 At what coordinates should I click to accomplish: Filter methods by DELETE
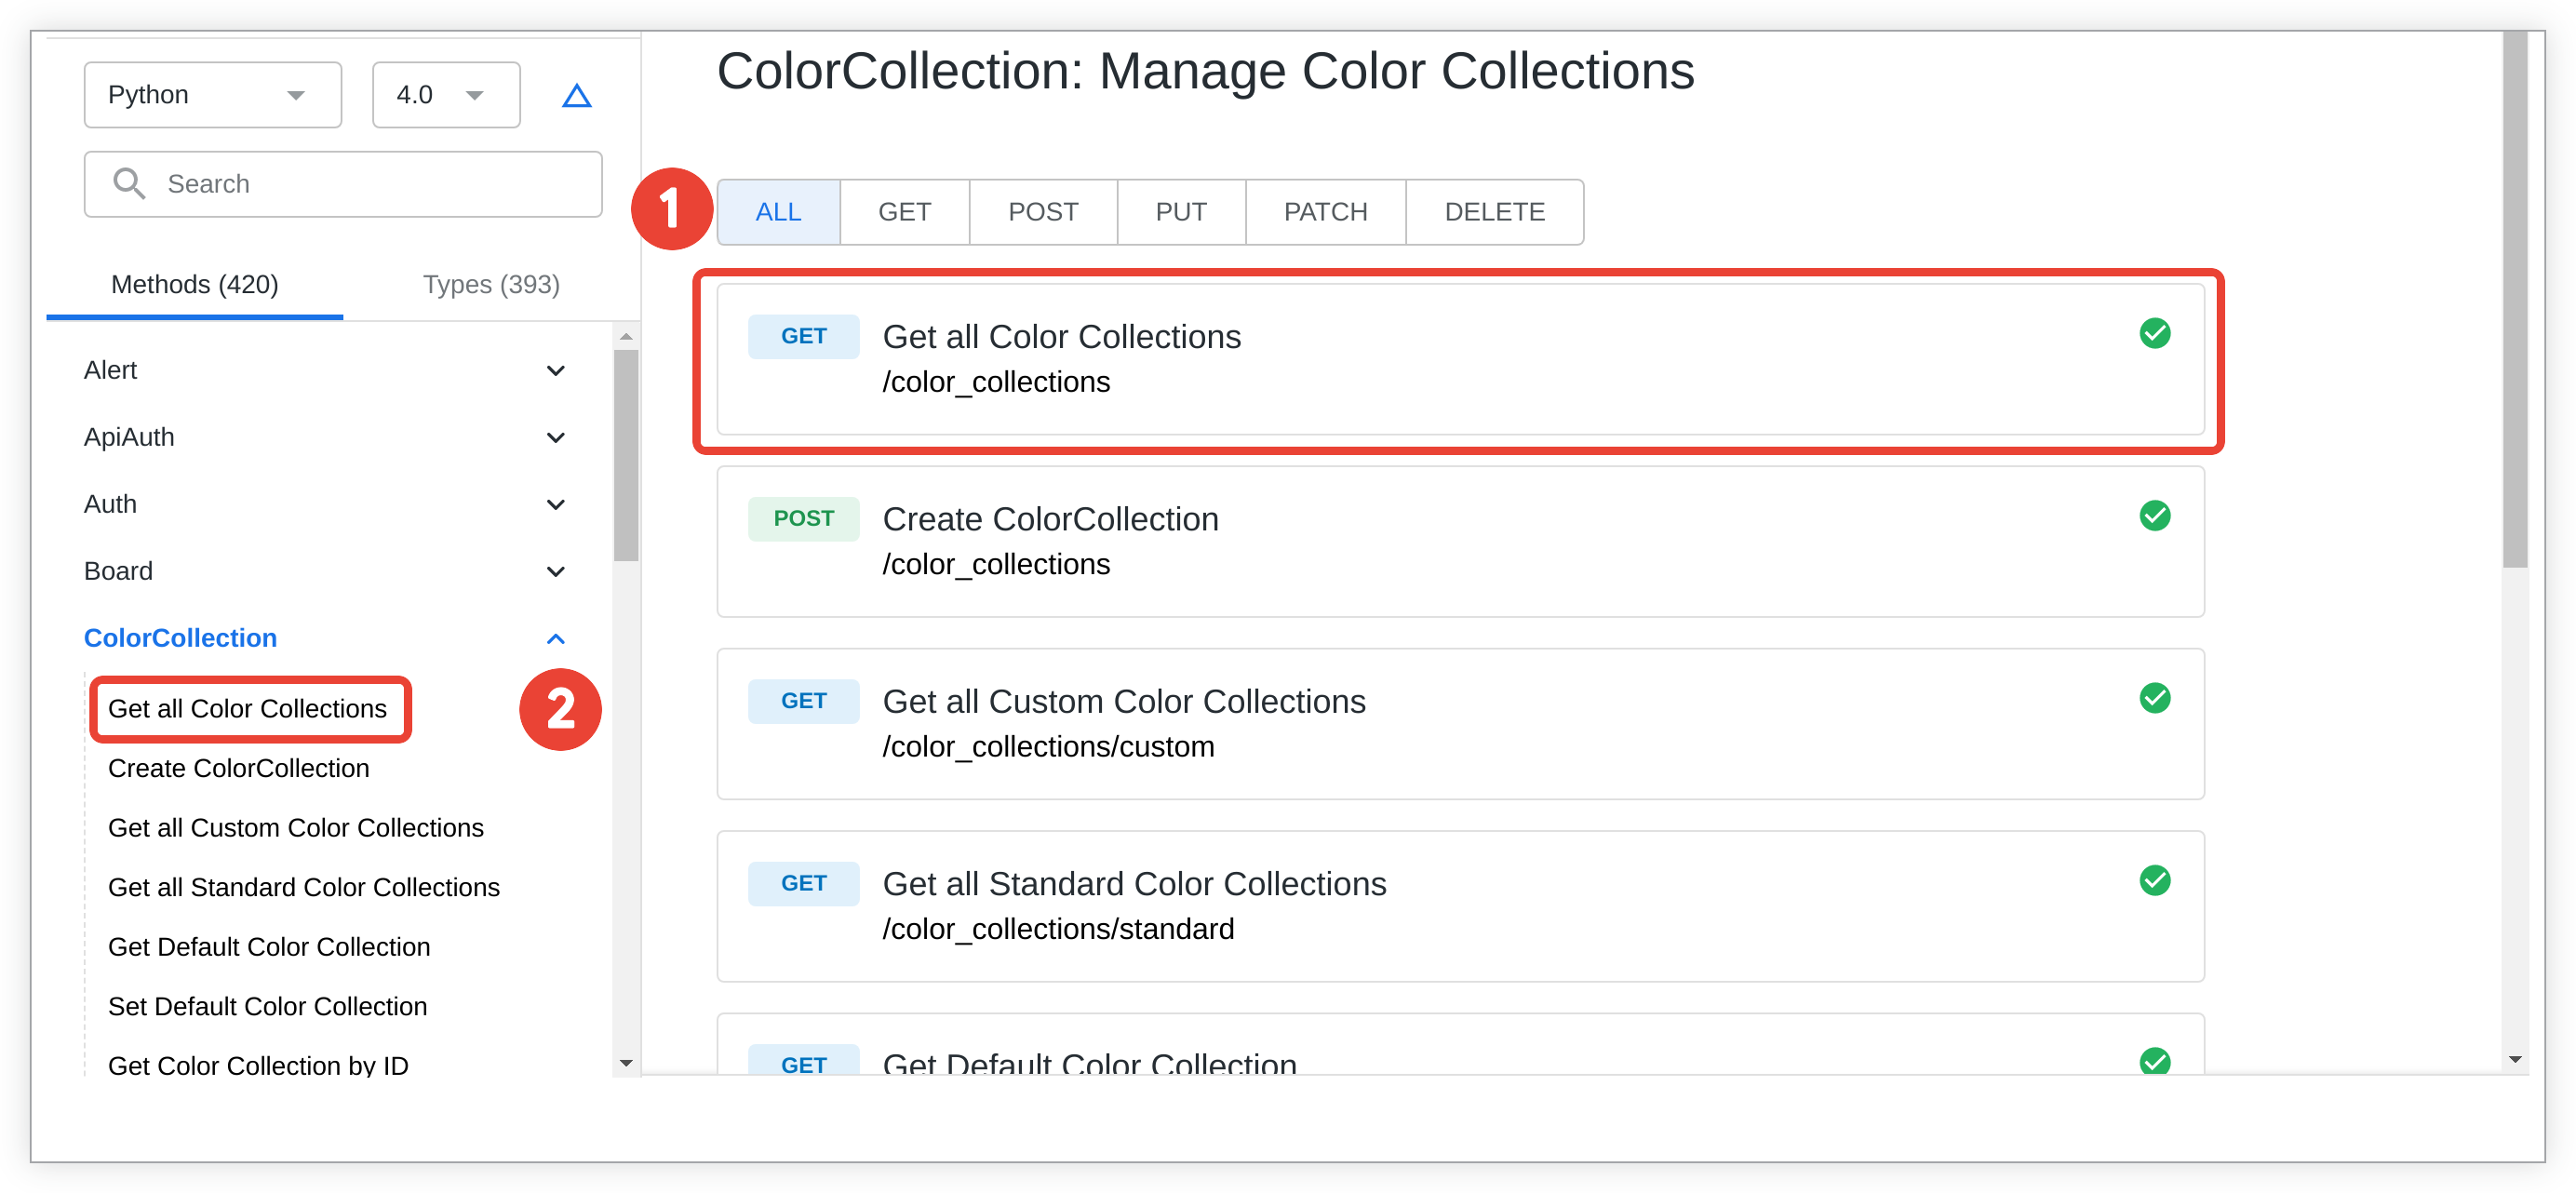tap(1493, 212)
